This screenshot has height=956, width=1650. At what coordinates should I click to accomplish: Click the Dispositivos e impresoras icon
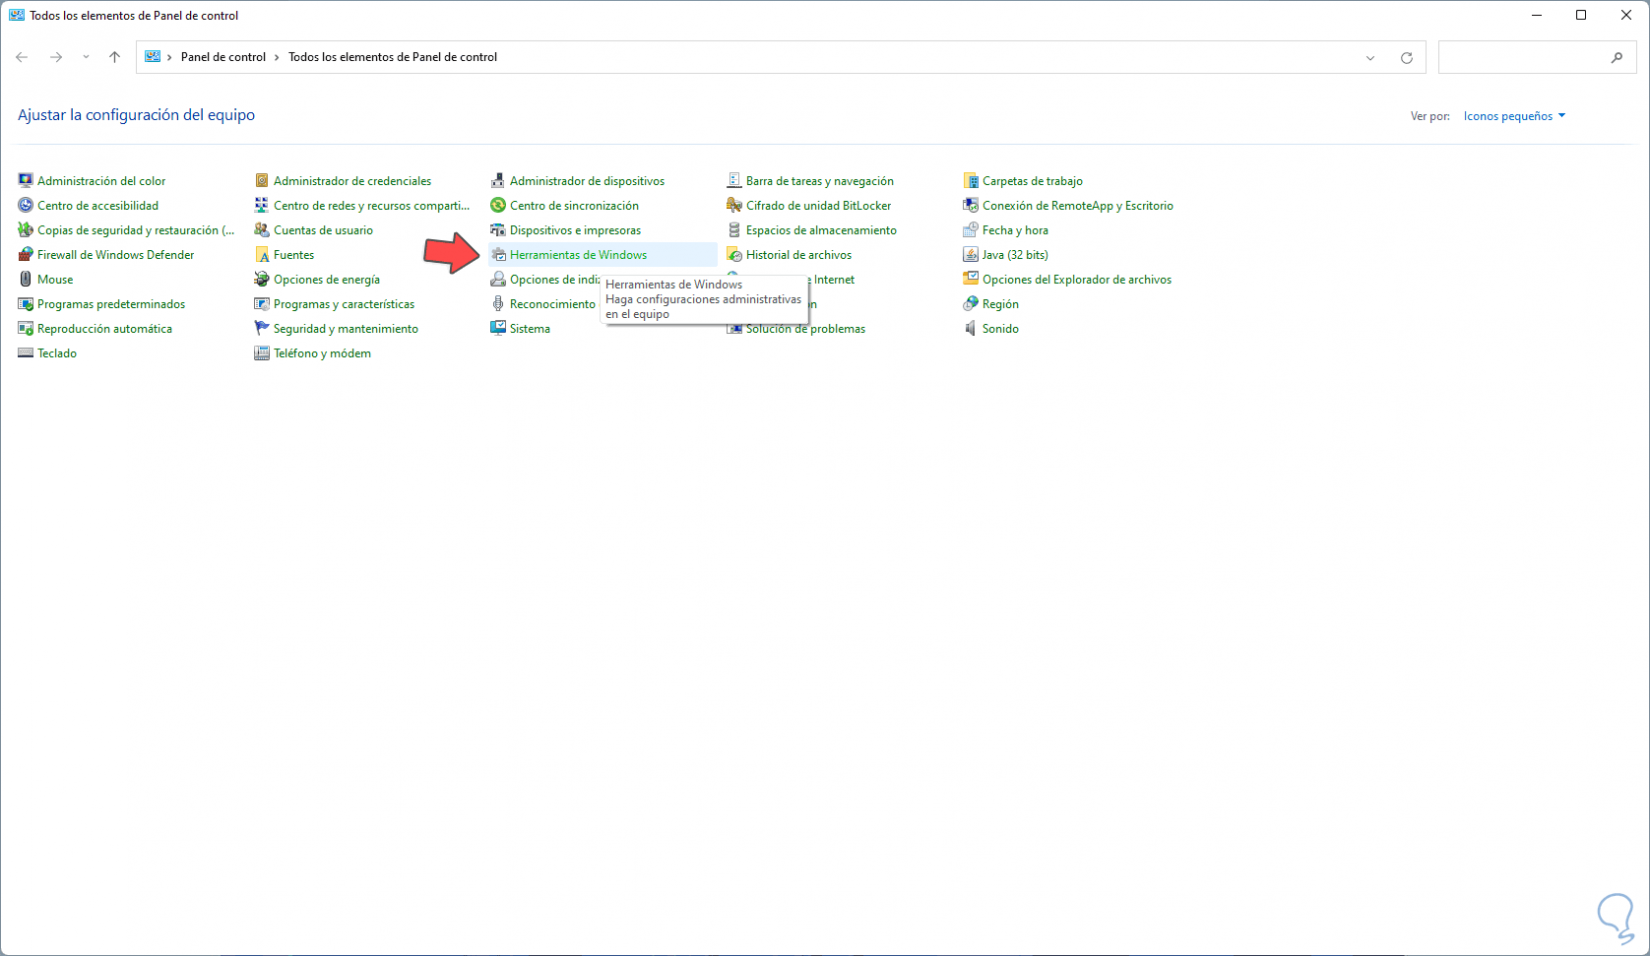[498, 230]
